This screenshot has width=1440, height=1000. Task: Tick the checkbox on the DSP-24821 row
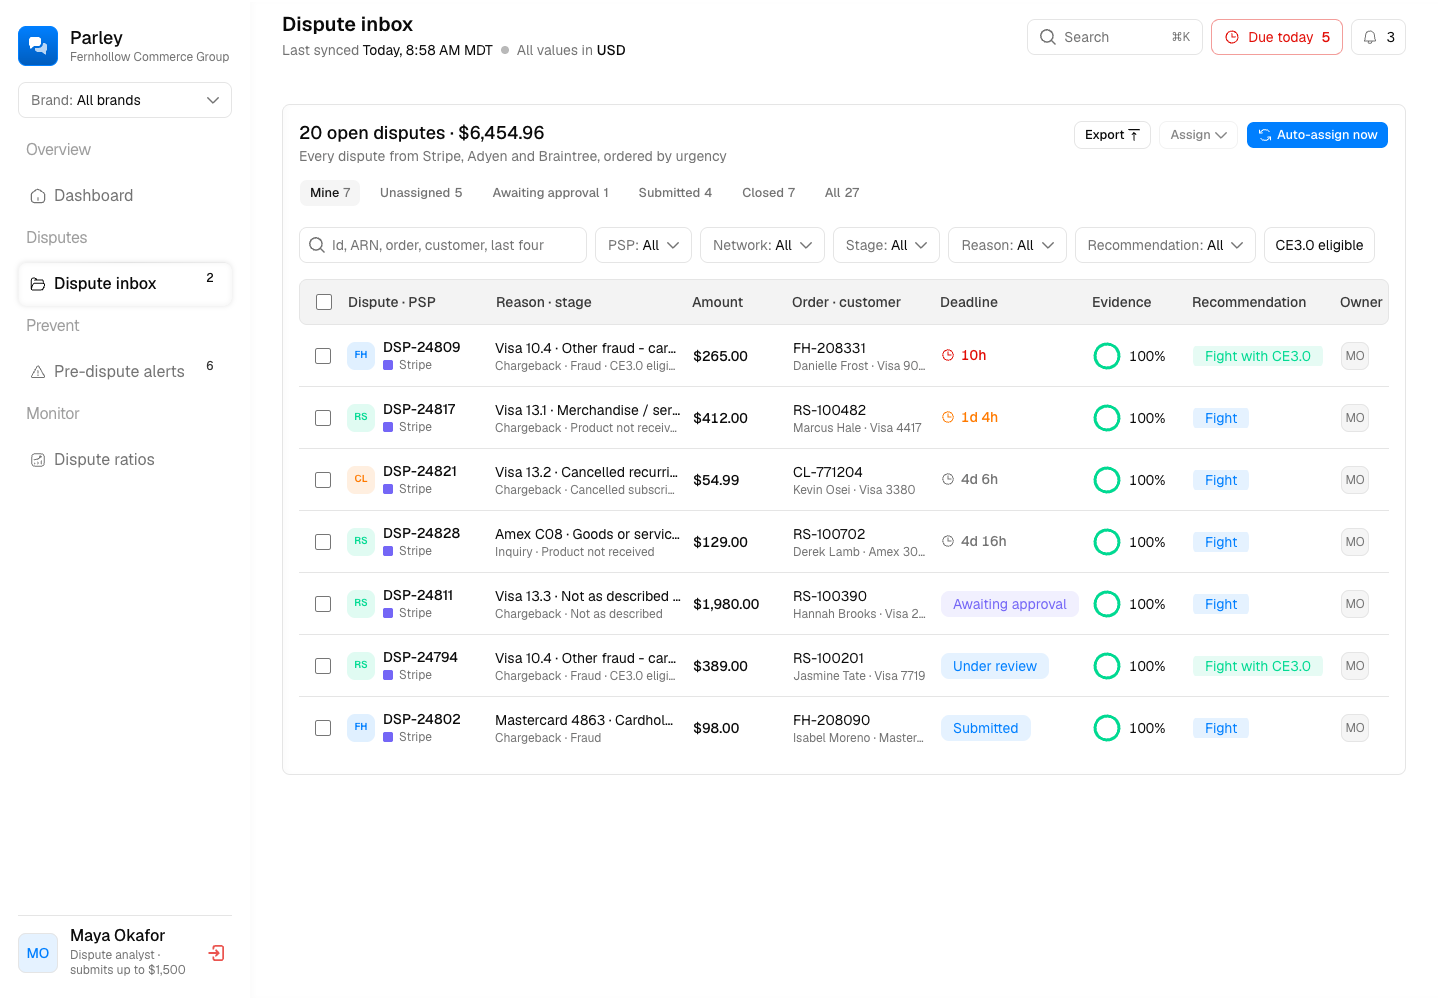point(323,480)
